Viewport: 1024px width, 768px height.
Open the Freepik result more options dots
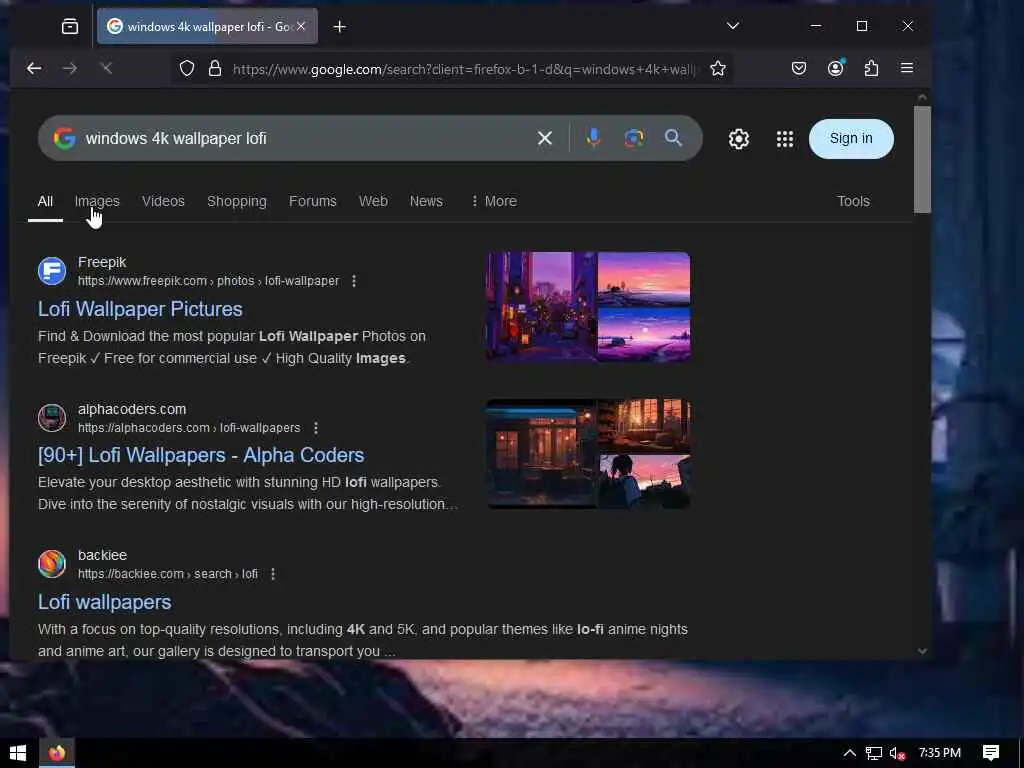[354, 281]
